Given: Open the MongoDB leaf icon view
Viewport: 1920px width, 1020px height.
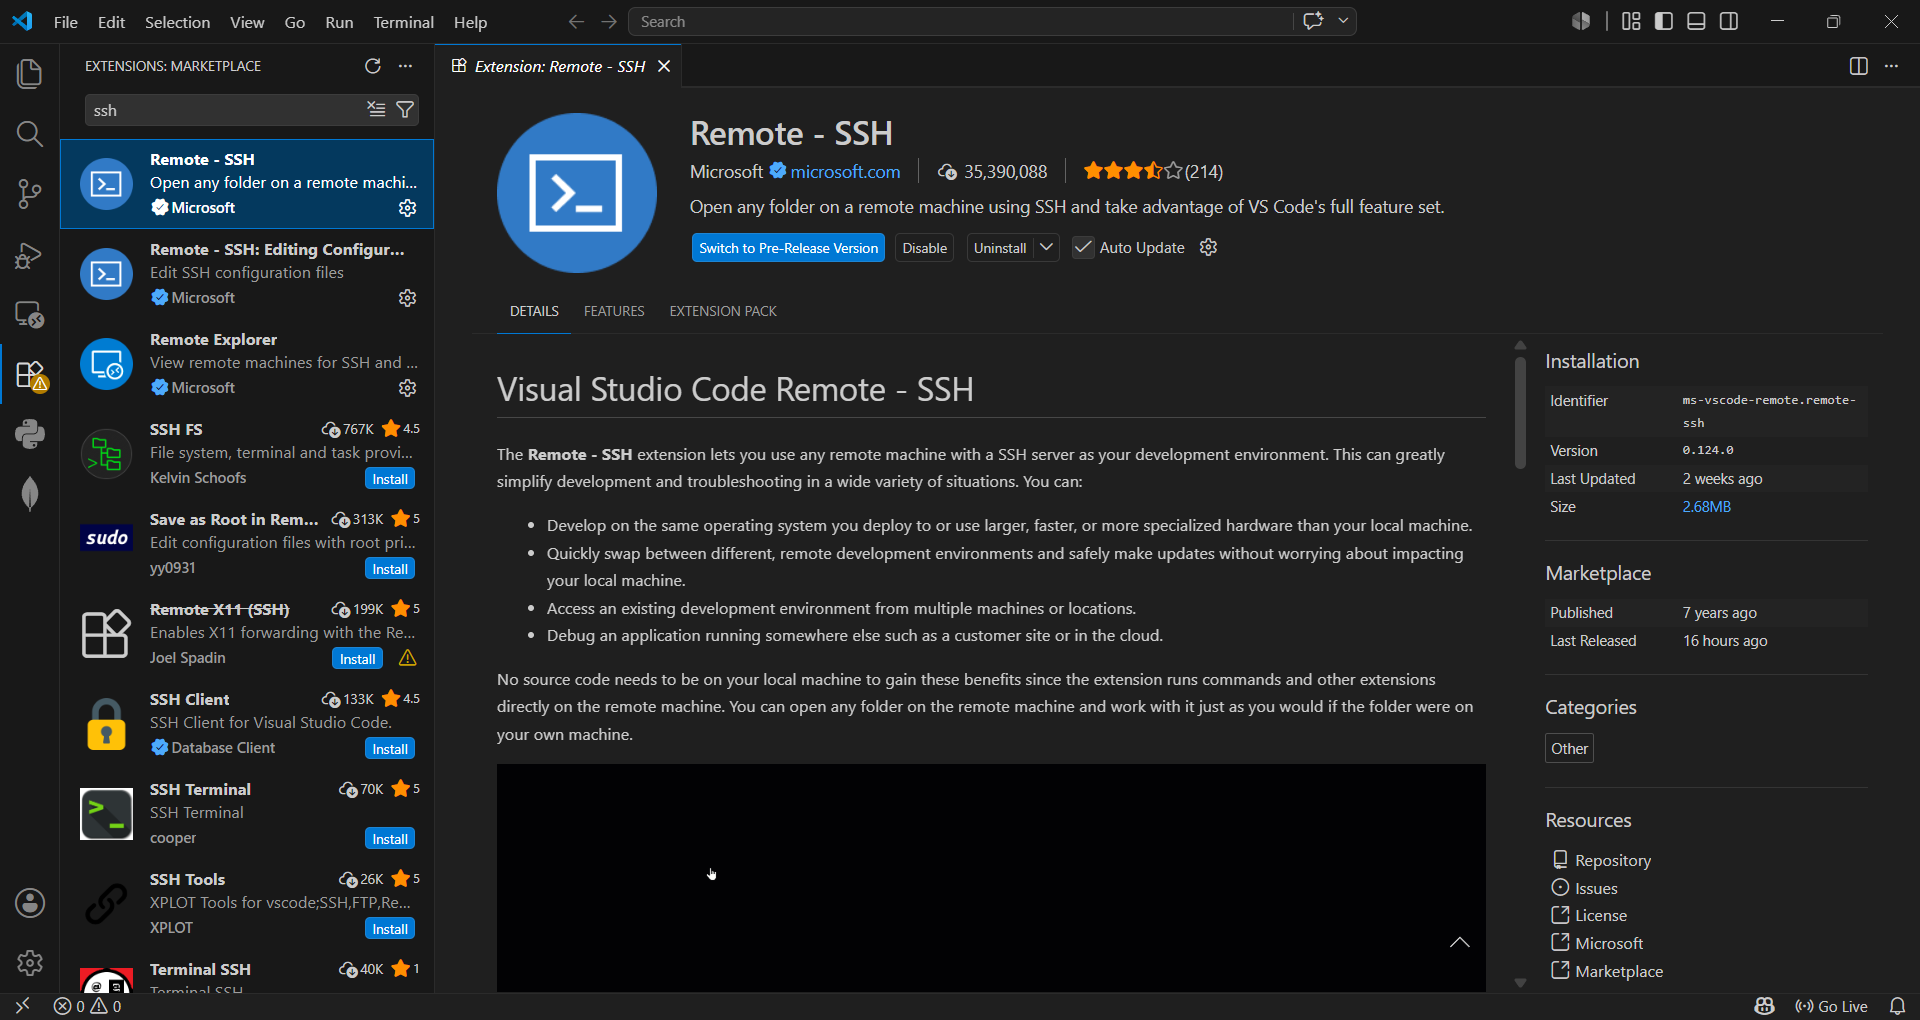Looking at the screenshot, I should click(x=30, y=493).
